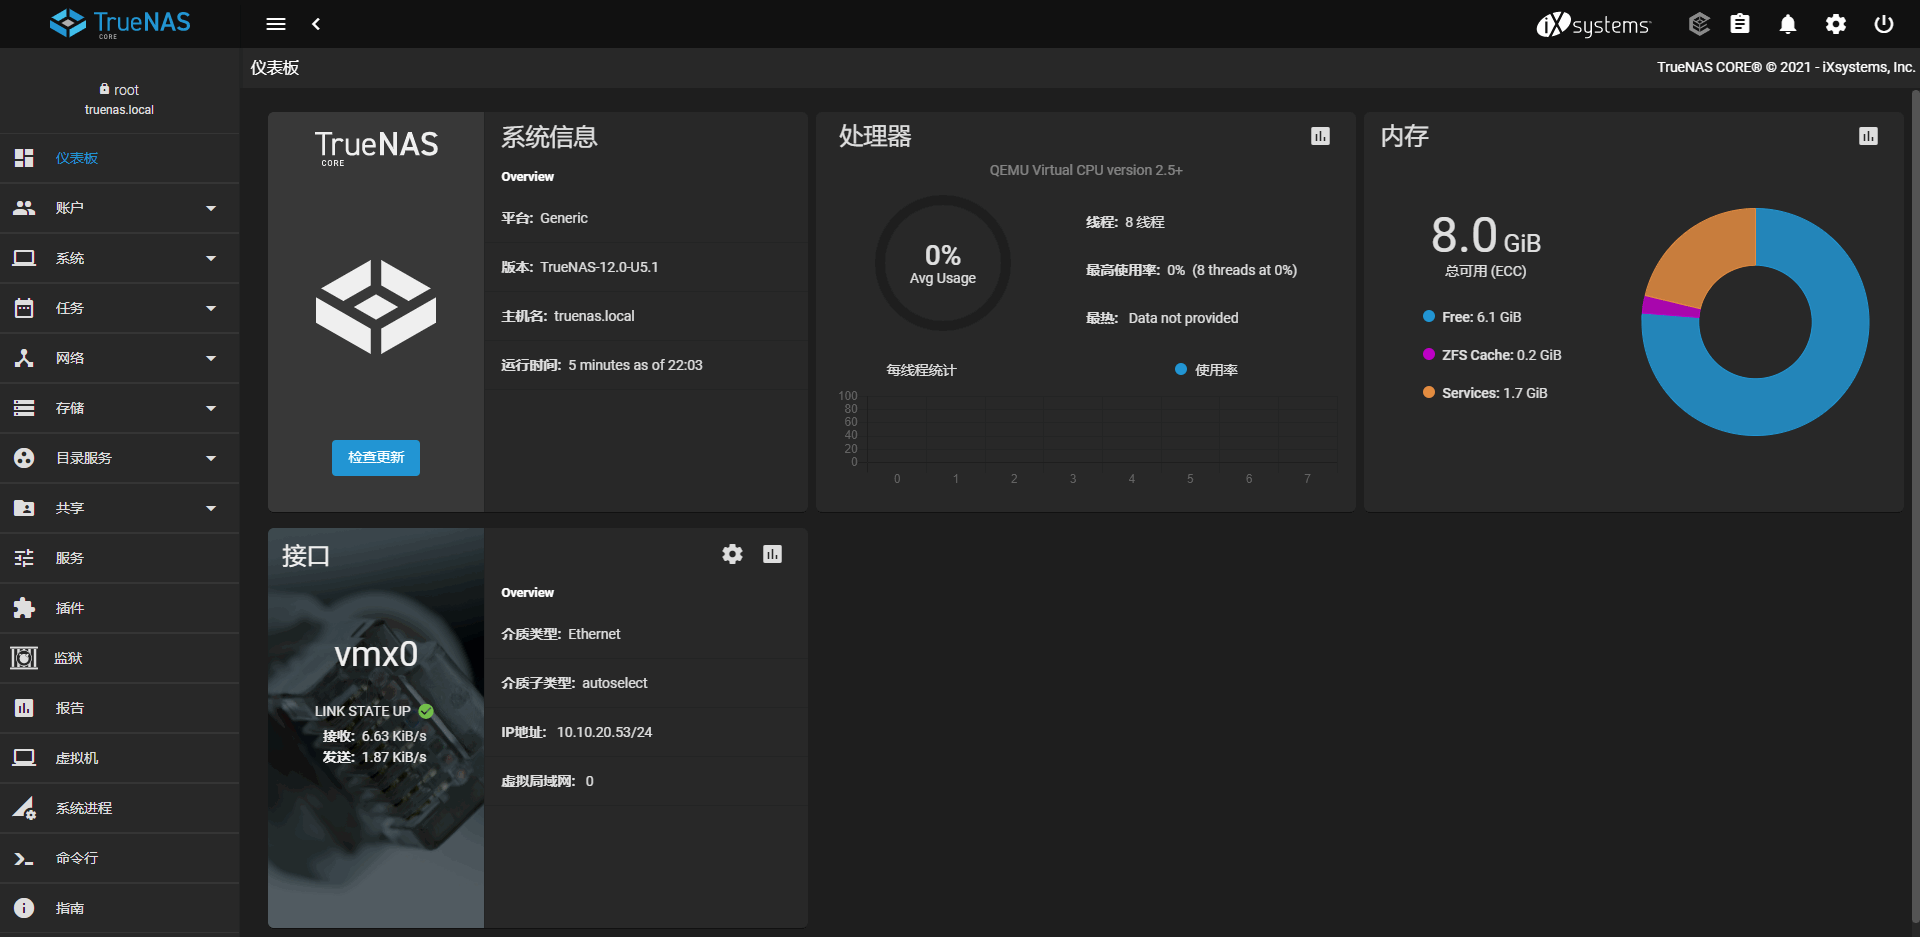Open the TrueCommand status icon
This screenshot has height=937, width=1920.
1699,24
